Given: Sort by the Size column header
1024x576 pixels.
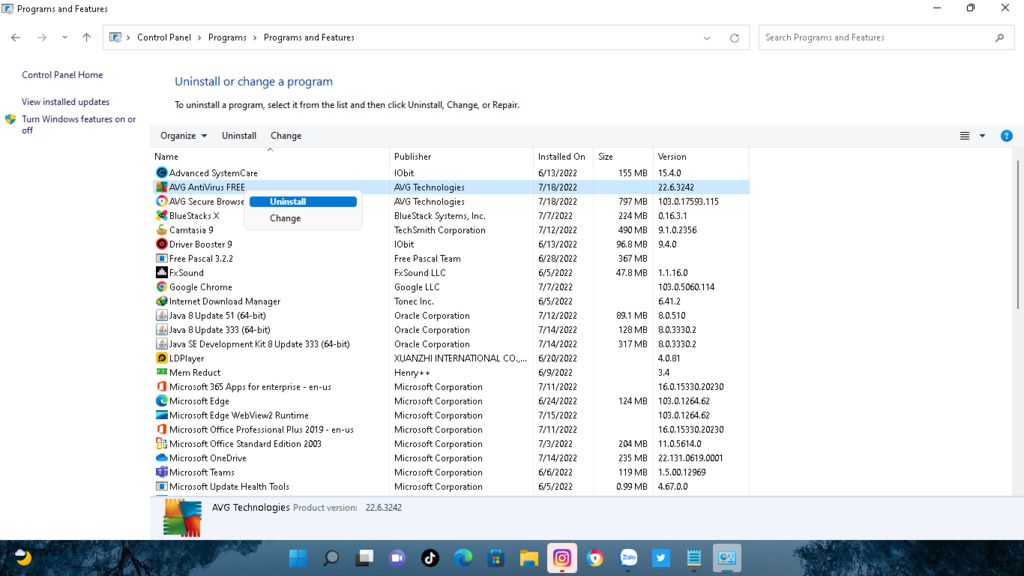Looking at the screenshot, I should [623, 157].
